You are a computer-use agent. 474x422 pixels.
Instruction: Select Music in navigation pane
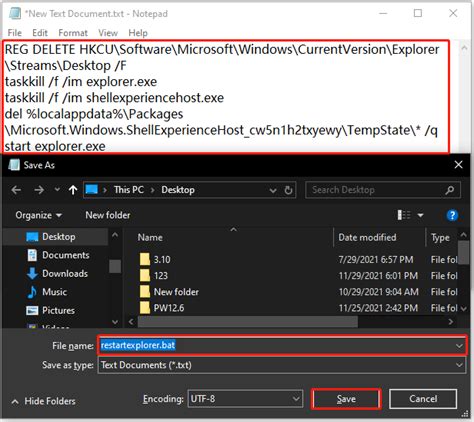click(x=54, y=292)
